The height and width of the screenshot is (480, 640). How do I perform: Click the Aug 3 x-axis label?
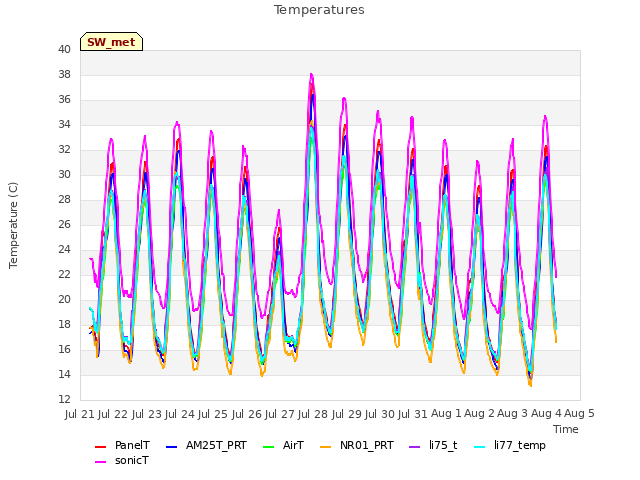pos(513,414)
